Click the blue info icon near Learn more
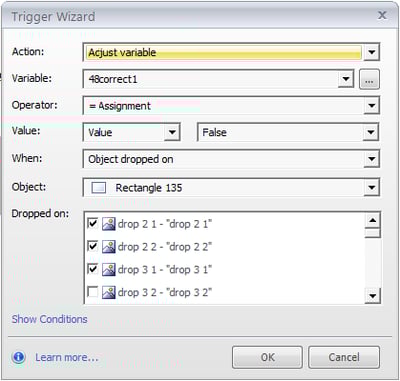400x381 pixels. point(18,357)
